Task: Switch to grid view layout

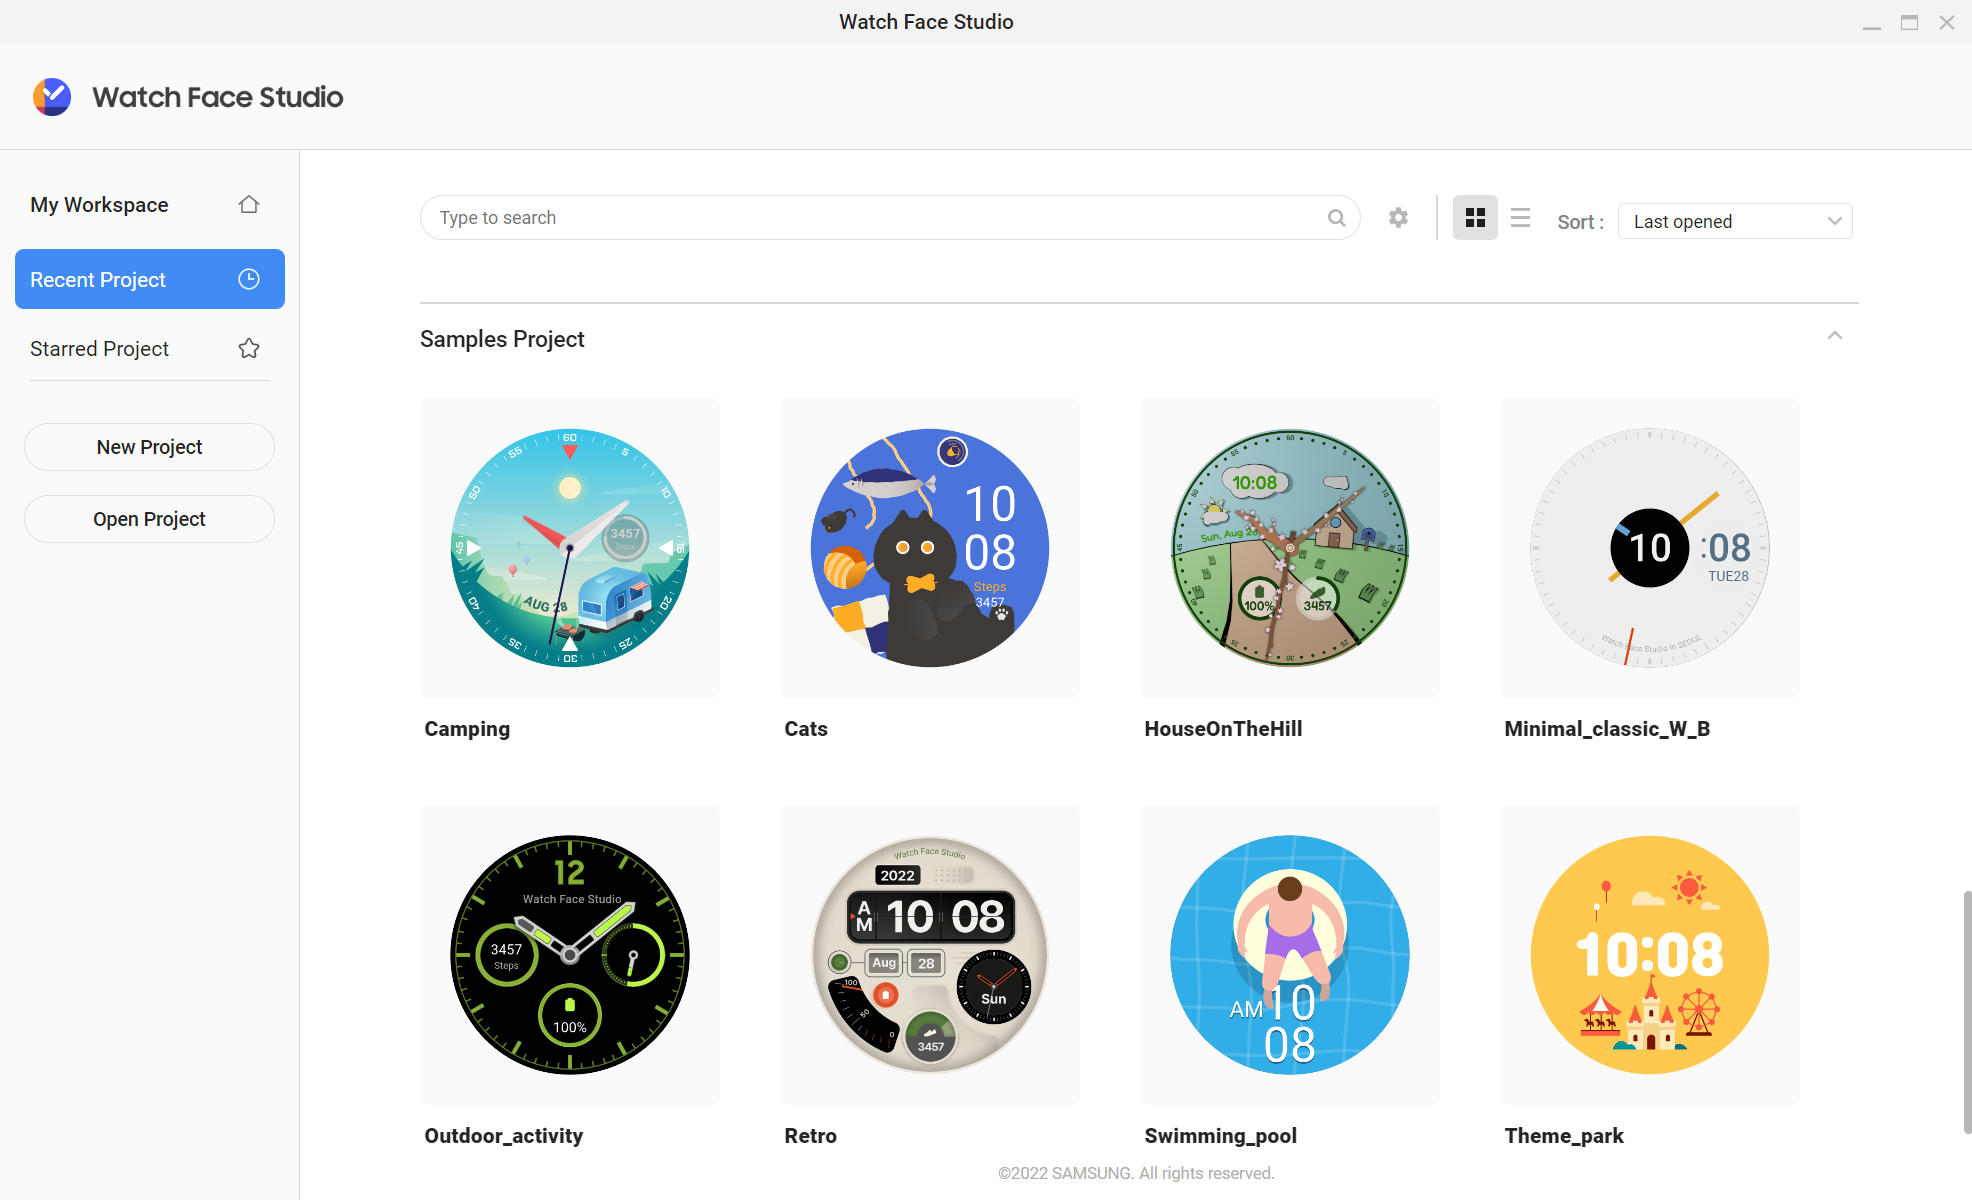Action: point(1475,218)
